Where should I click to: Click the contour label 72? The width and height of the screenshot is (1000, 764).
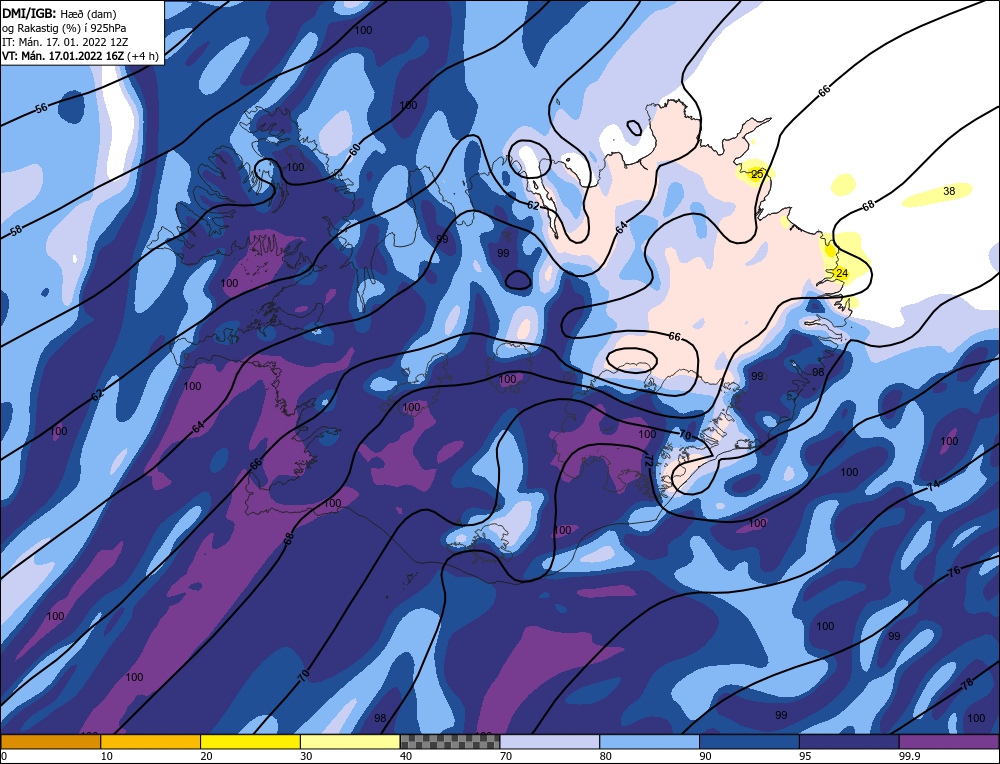click(648, 460)
